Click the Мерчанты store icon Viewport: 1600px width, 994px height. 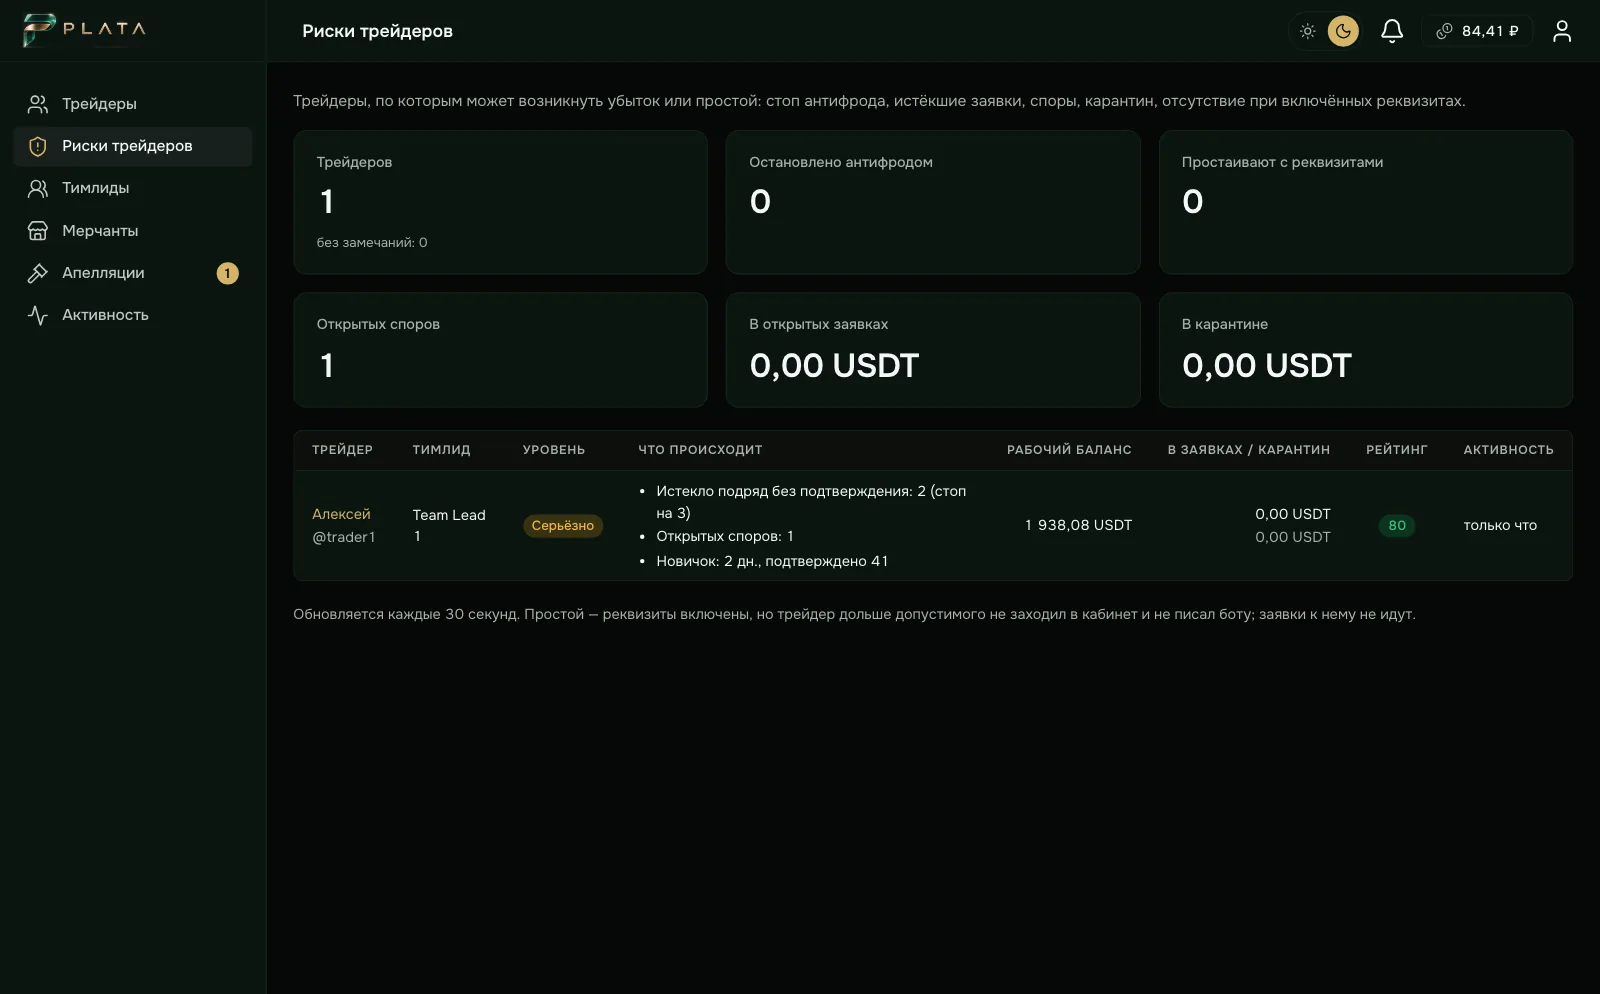(x=38, y=231)
